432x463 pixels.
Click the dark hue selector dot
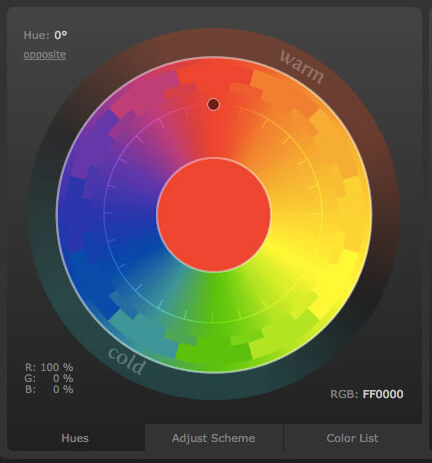[x=213, y=104]
